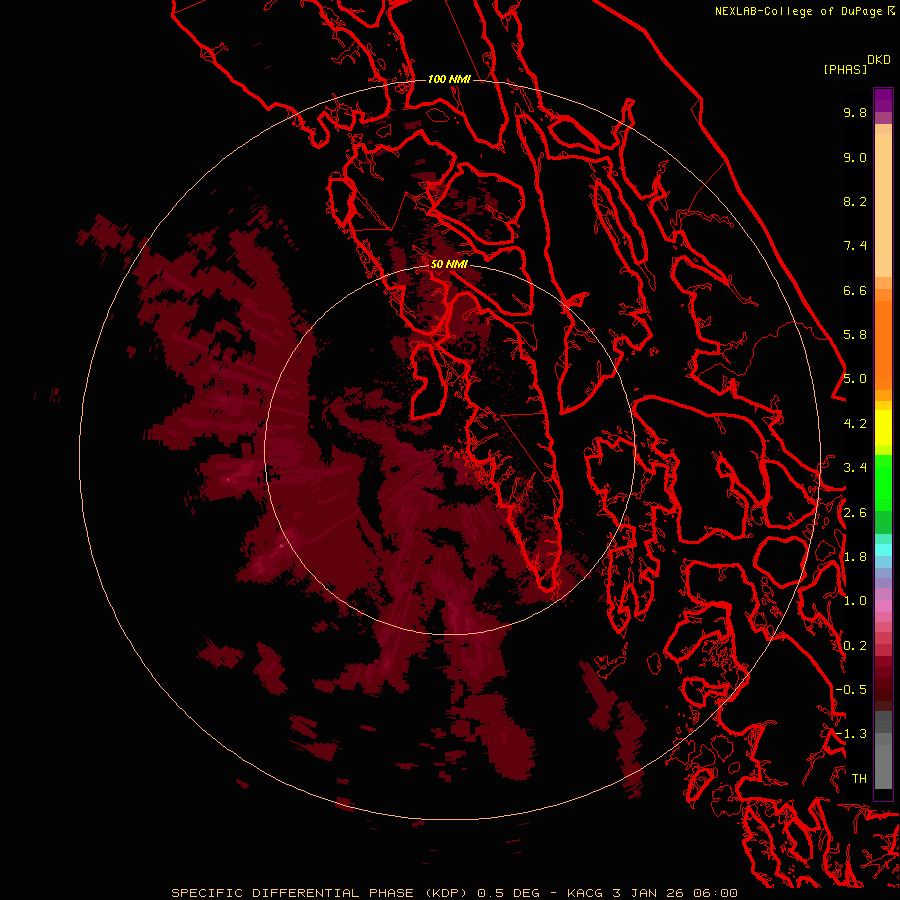The height and width of the screenshot is (900, 900).
Task: Select the TH threshold label
Action: (x=859, y=779)
